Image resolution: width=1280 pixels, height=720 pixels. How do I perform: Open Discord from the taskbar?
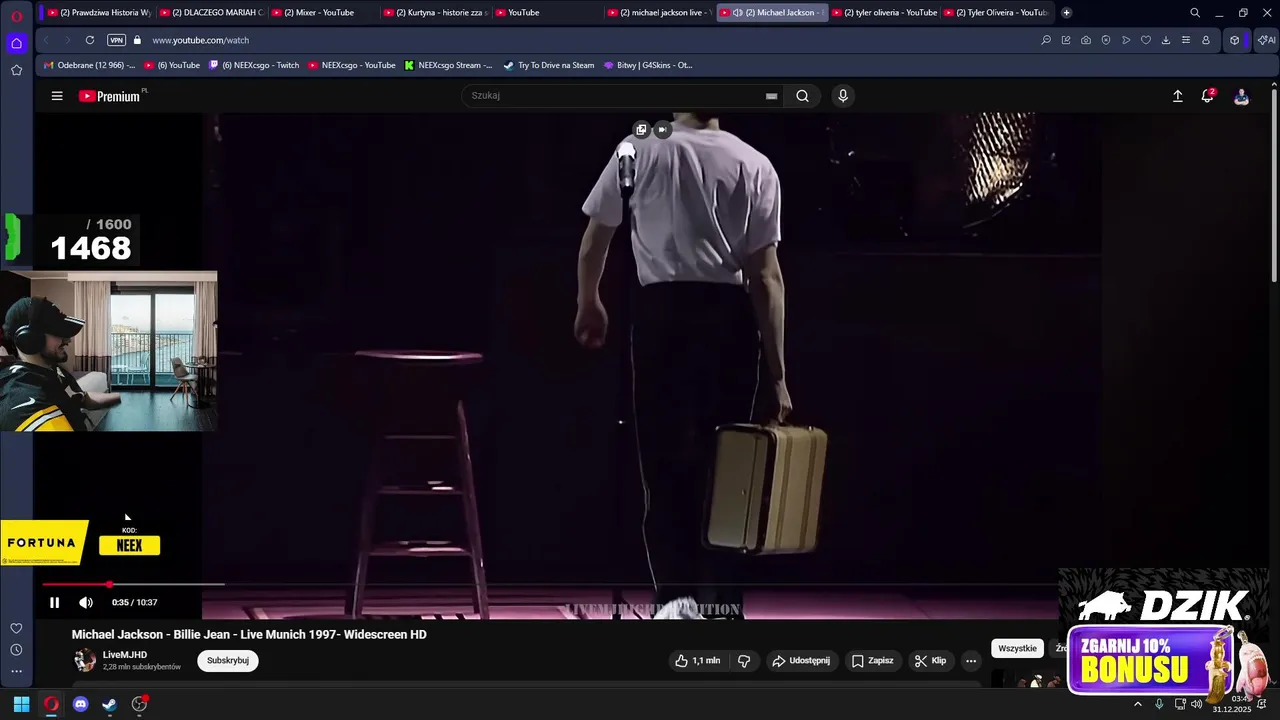(81, 704)
